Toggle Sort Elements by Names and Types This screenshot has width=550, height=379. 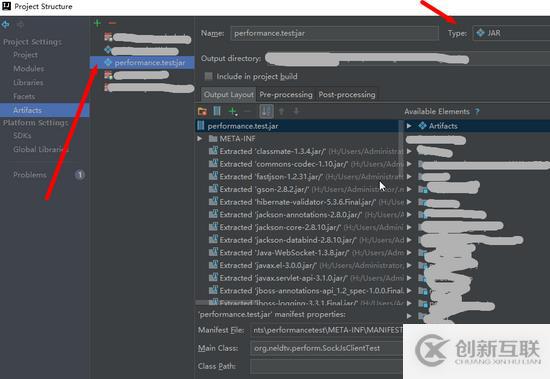pos(266,112)
